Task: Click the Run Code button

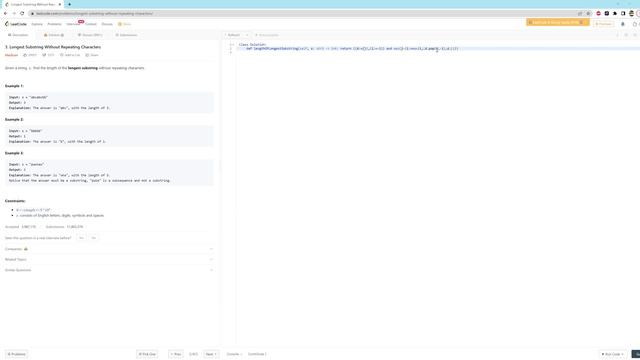Action: pyautogui.click(x=613, y=354)
